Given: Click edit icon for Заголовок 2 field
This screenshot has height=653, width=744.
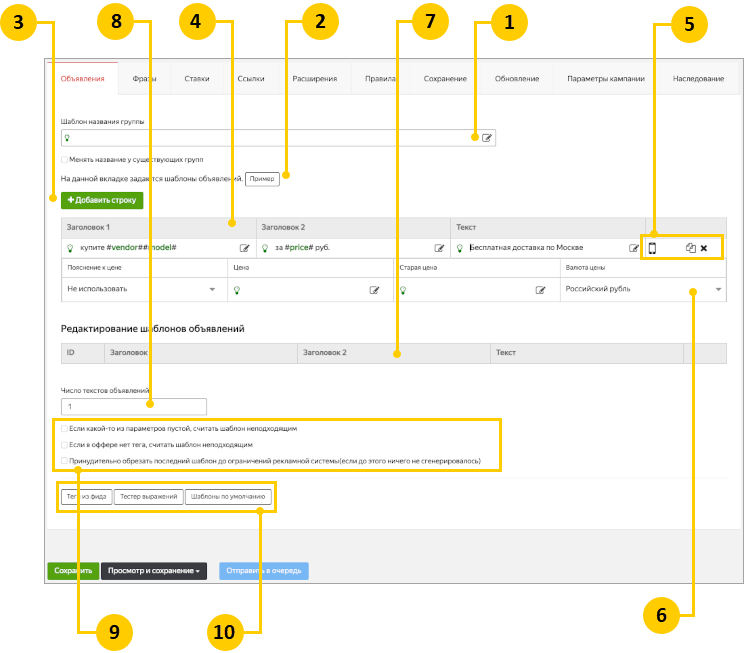Looking at the screenshot, I should [x=439, y=248].
